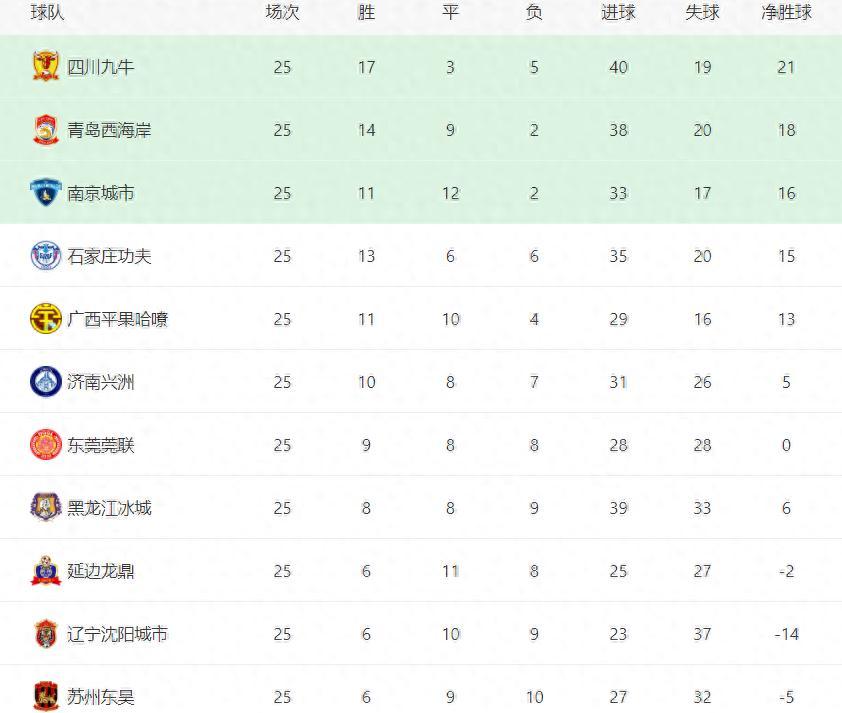The width and height of the screenshot is (842, 713).
Task: Open the 青岛西海岸 team name link
Action: [109, 130]
